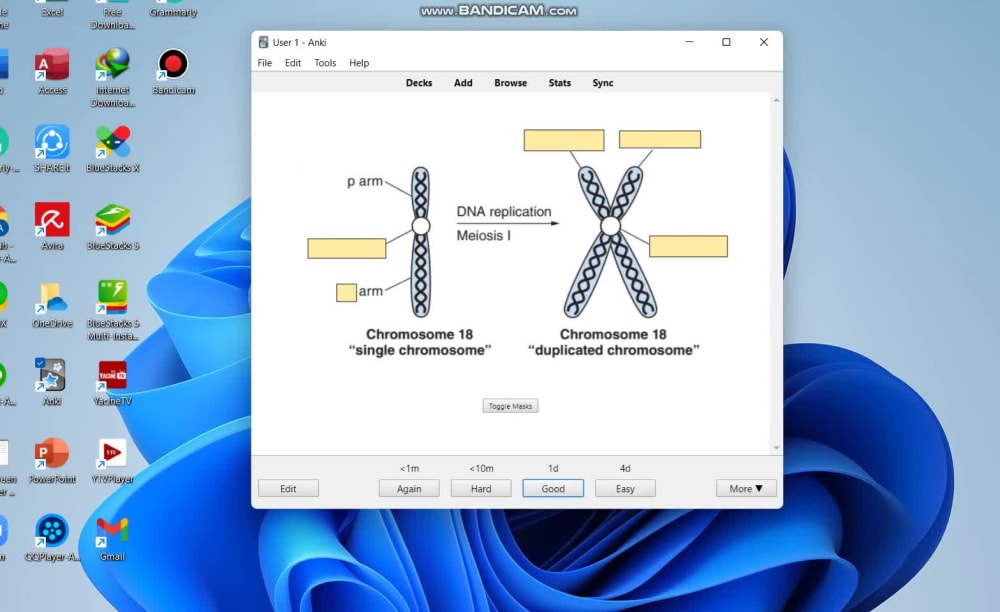Launch the YTVPlayer desktop icon
This screenshot has width=1000, height=612.
(x=113, y=459)
